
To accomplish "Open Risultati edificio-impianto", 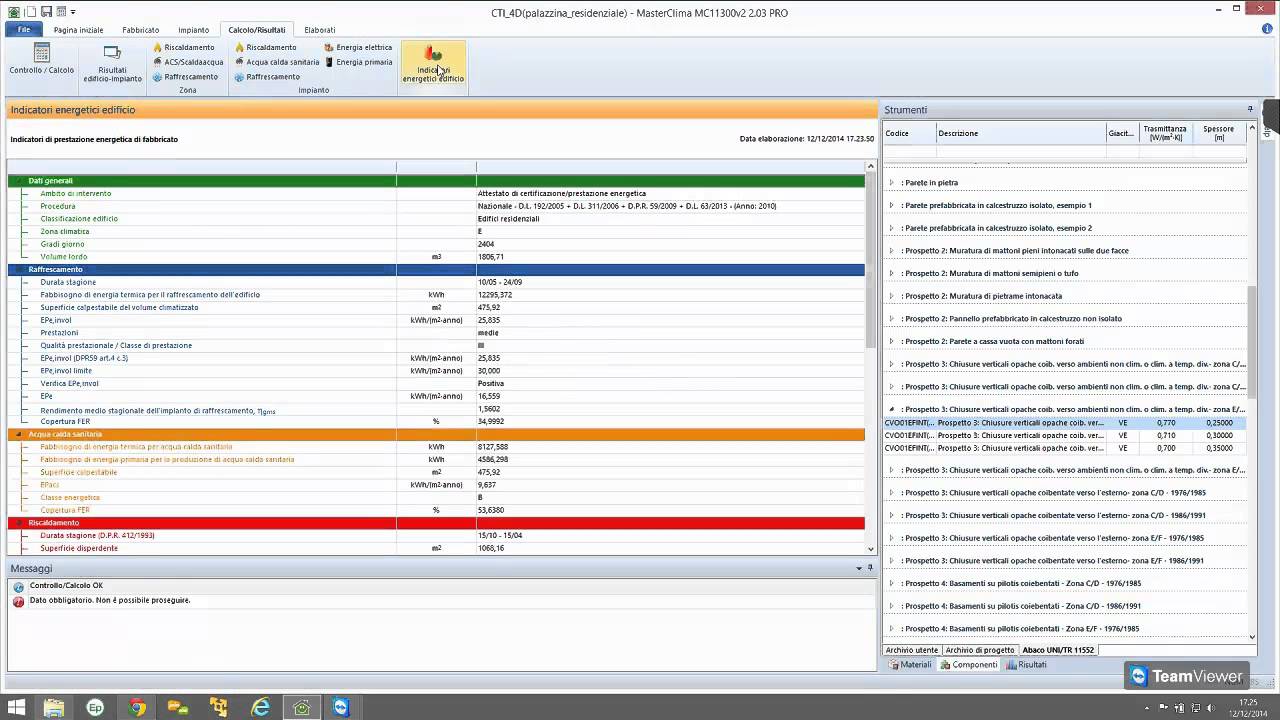I will click(x=112, y=63).
